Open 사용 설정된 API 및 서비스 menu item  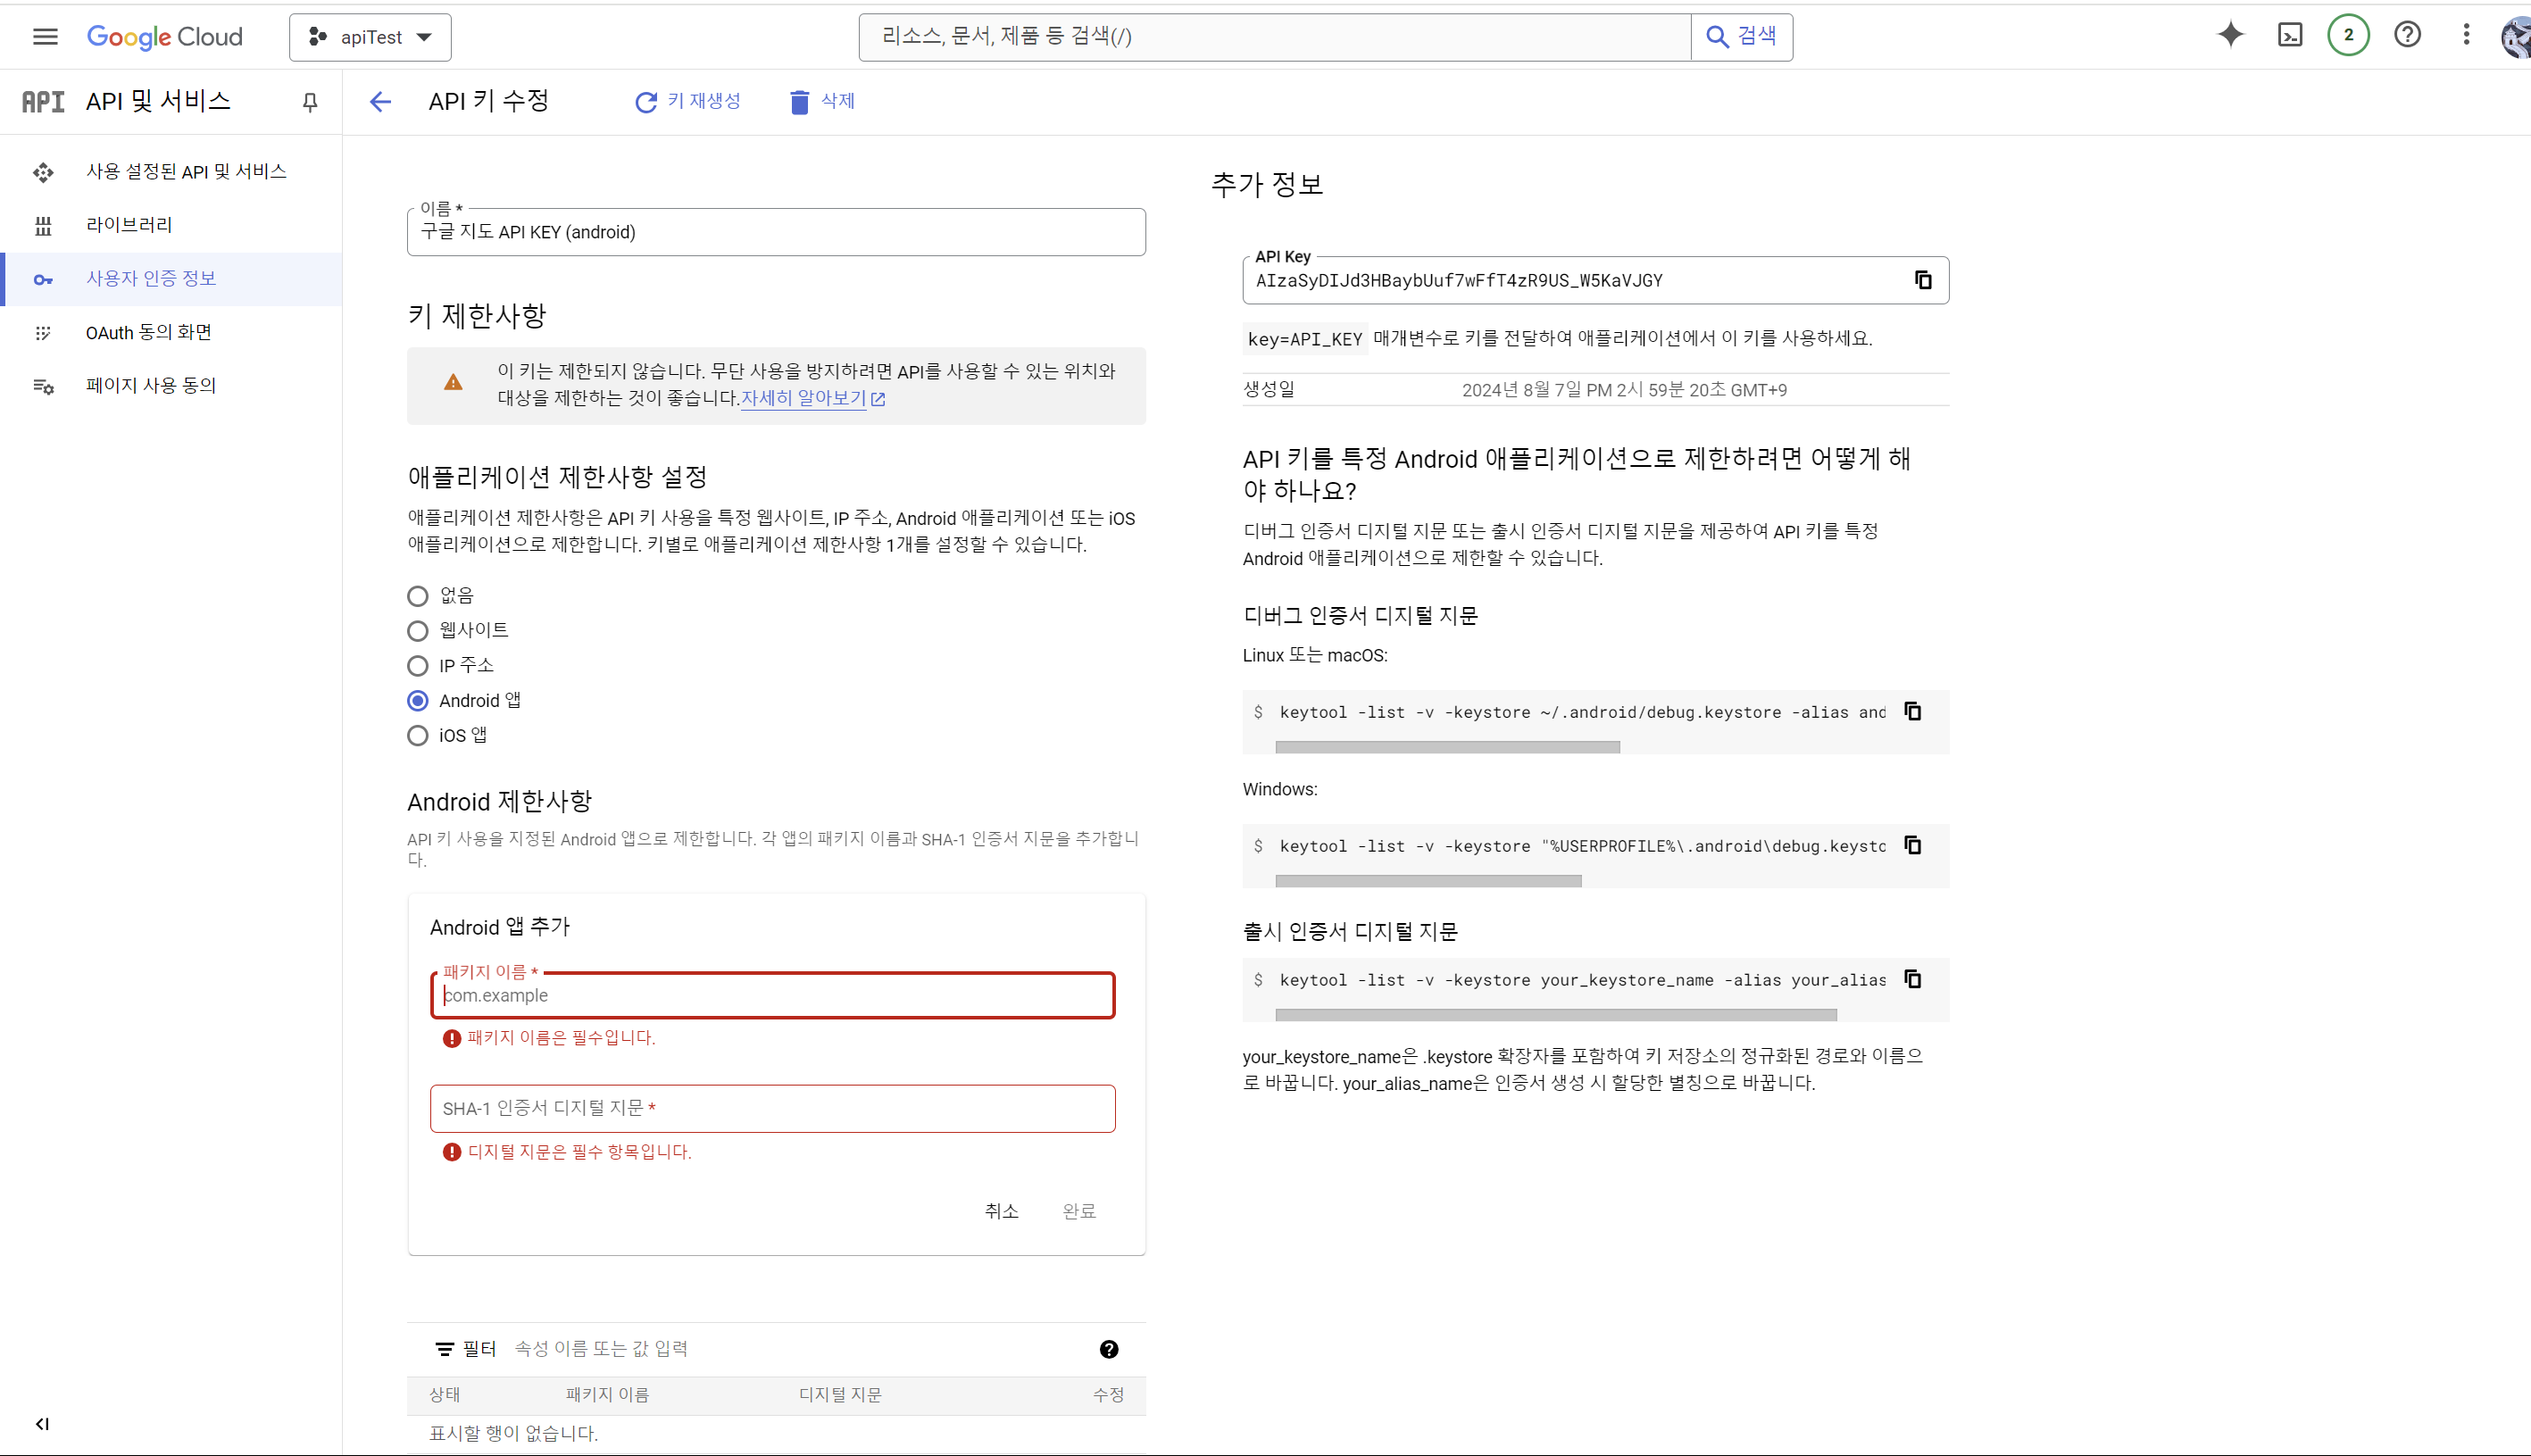coord(171,172)
